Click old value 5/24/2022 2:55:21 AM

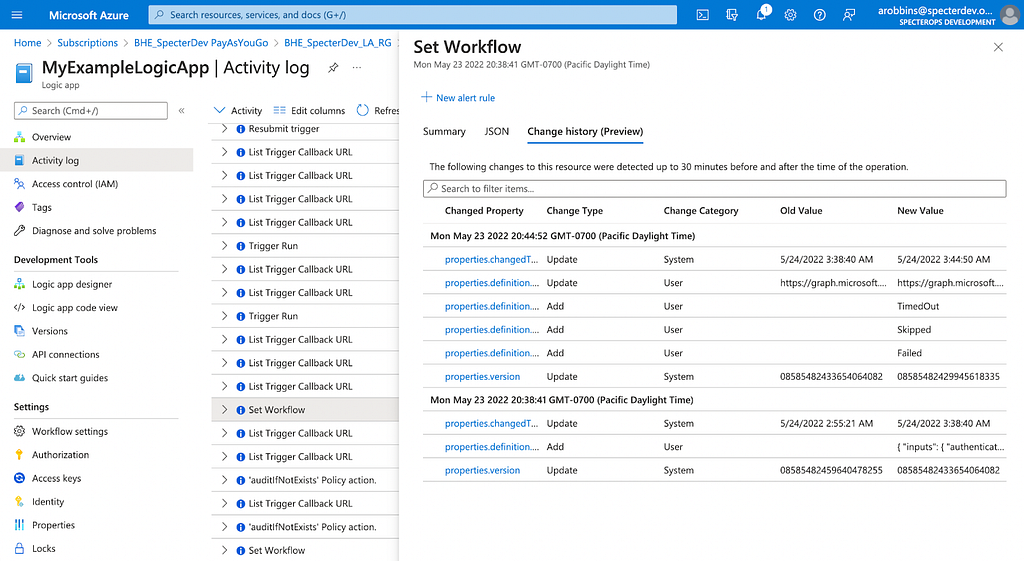click(827, 423)
